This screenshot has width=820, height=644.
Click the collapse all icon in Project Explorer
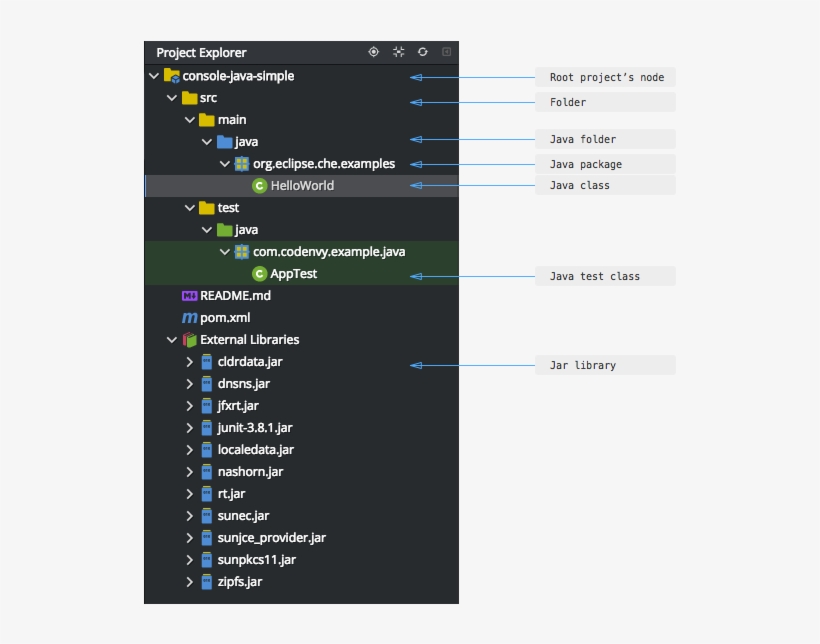[399, 52]
